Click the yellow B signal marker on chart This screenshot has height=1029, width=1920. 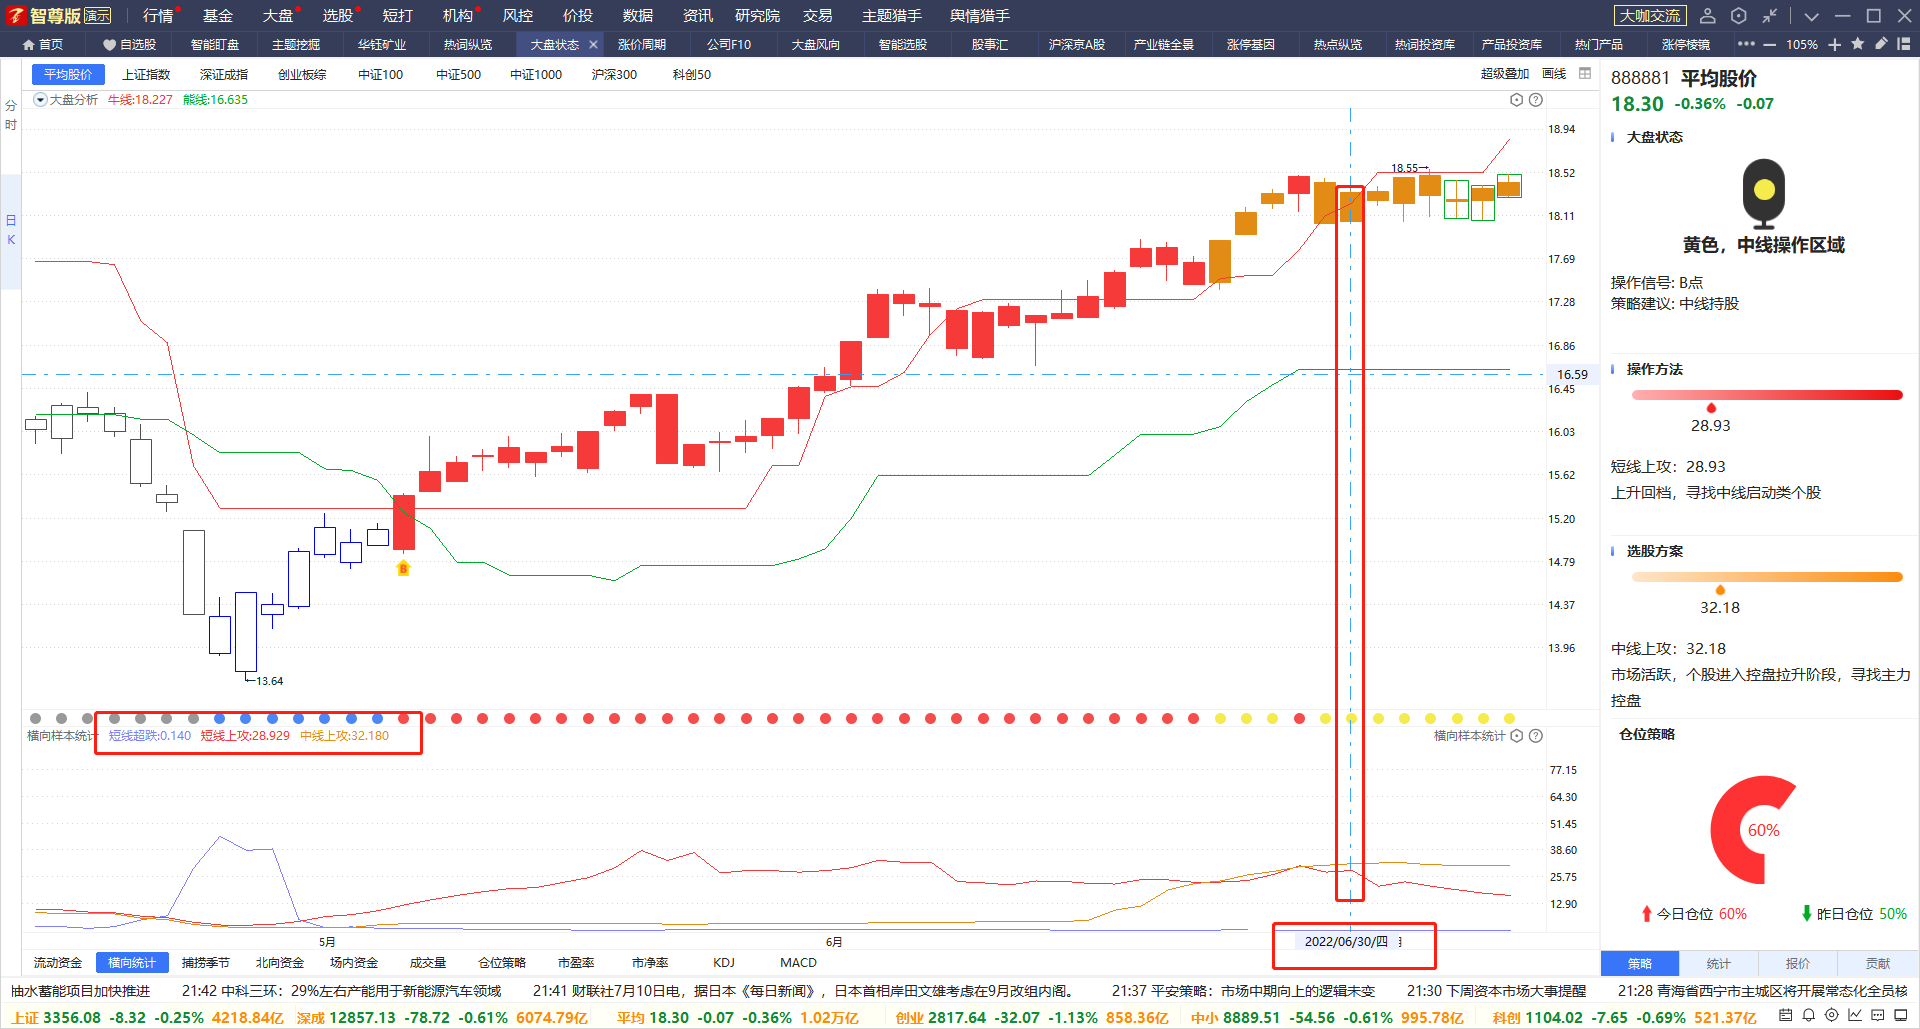tap(404, 568)
